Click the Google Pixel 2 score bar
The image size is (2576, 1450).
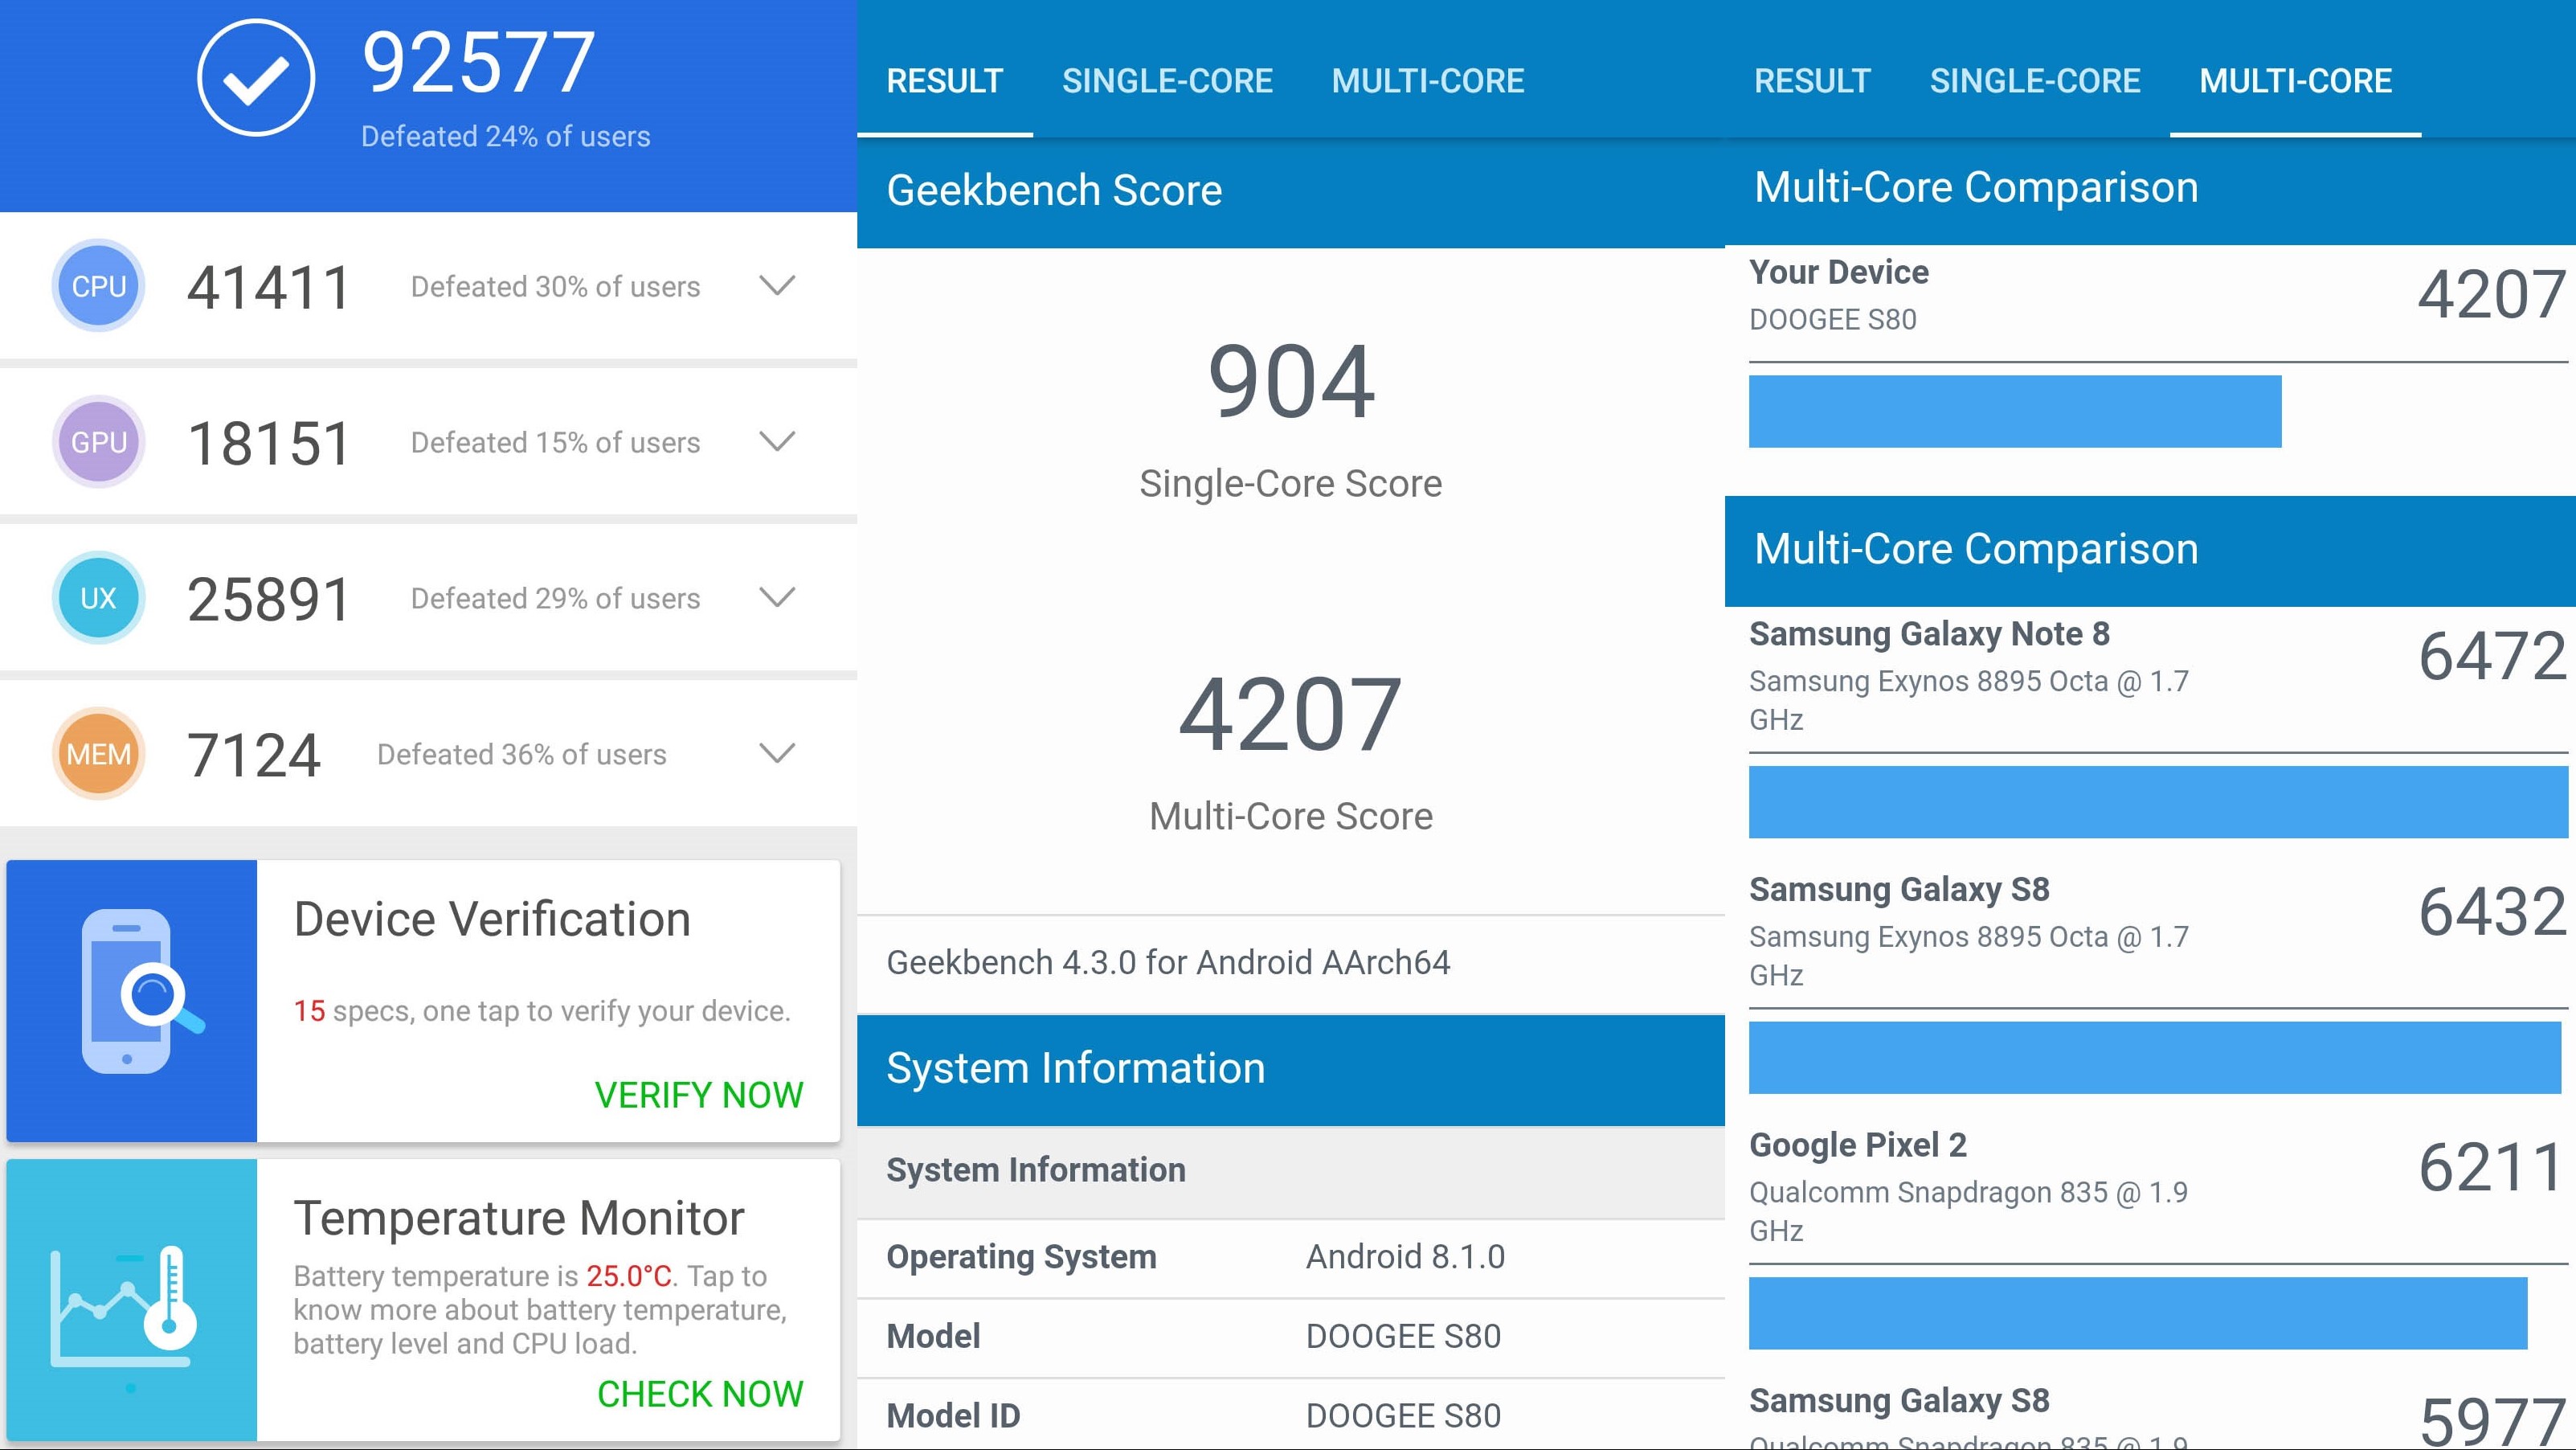click(x=2138, y=1313)
